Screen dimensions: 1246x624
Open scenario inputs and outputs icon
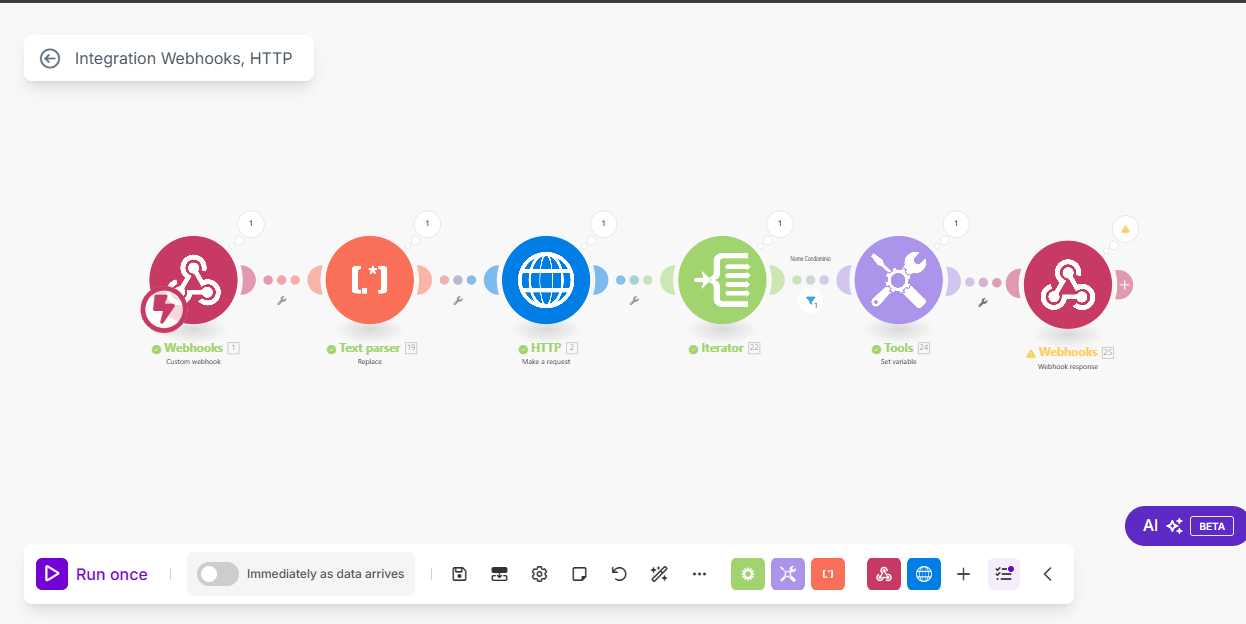click(x=499, y=574)
